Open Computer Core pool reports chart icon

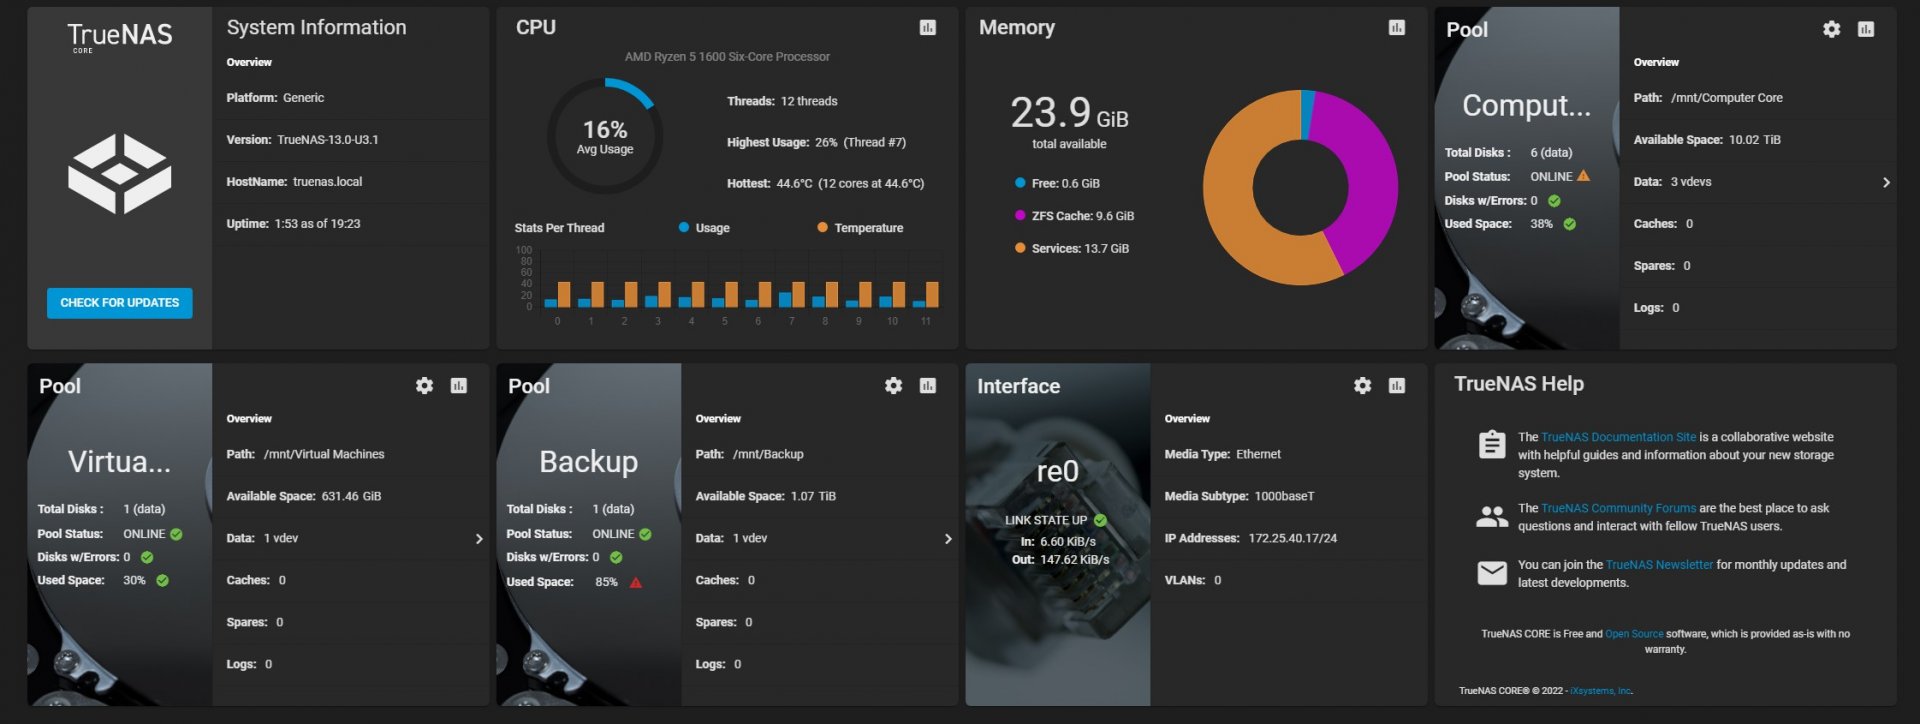1865,30
